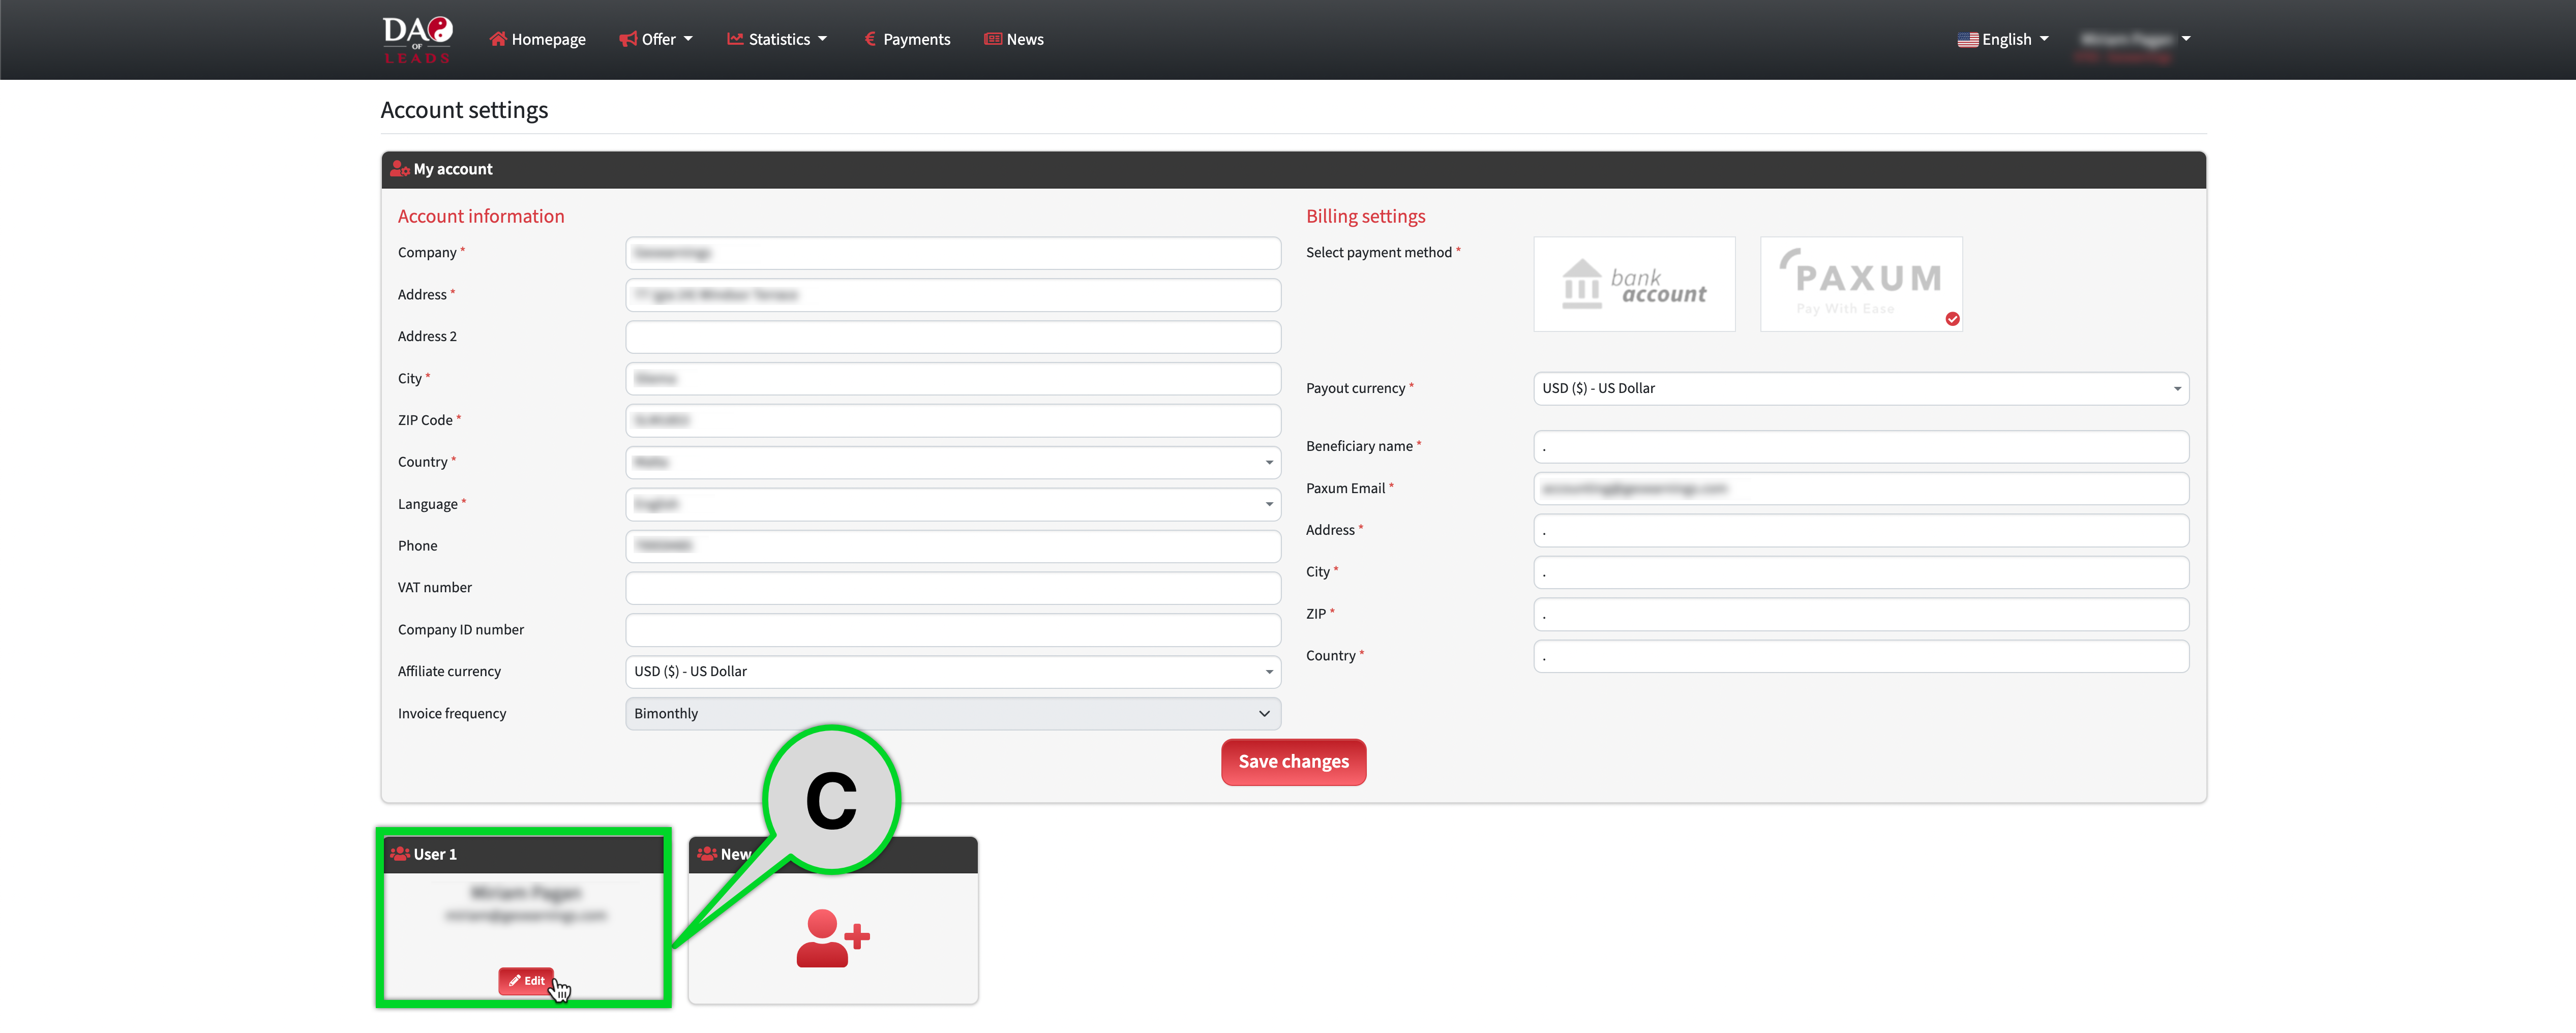Click the My account header icon

(400, 169)
